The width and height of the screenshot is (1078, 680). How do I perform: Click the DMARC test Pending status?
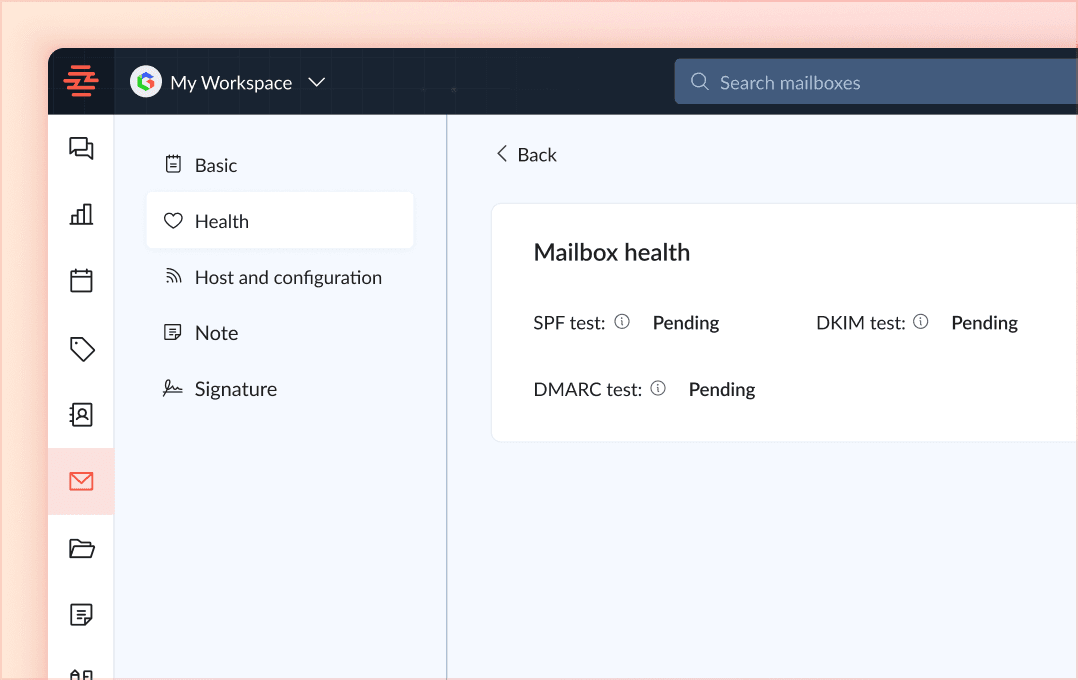[x=722, y=390]
